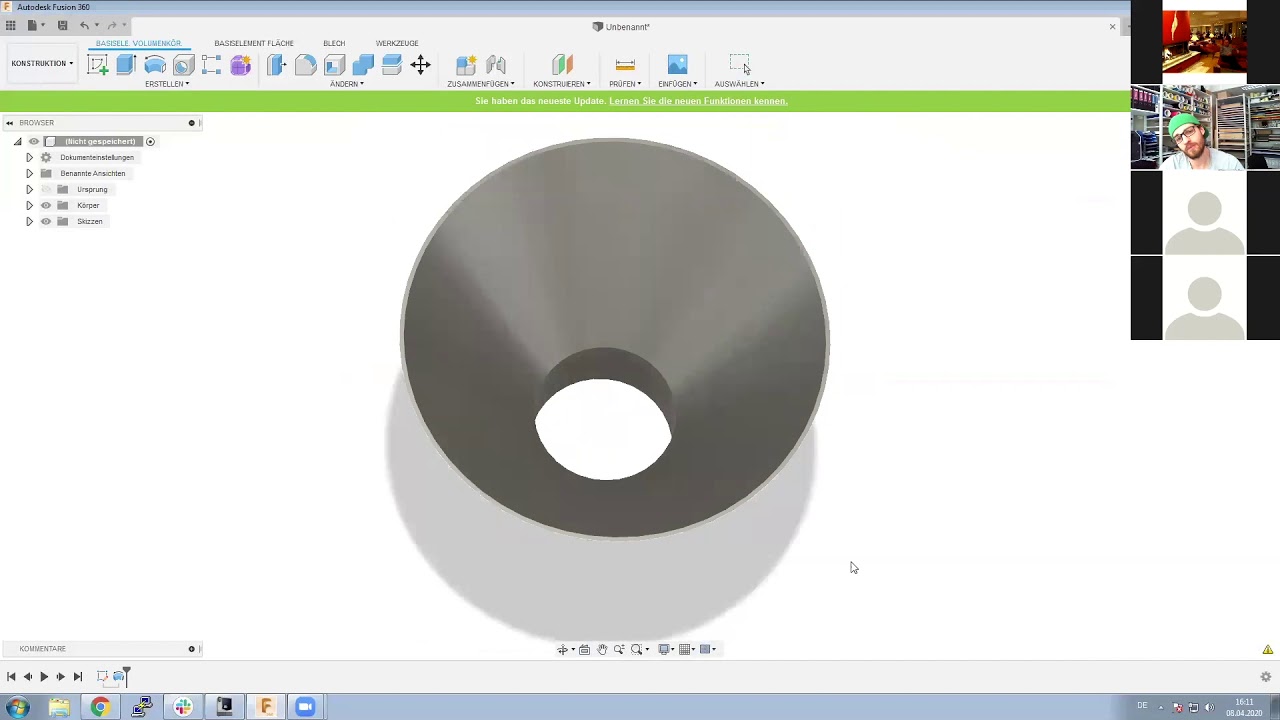Expand the Dokumenteinstellungen tree node
Image resolution: width=1280 pixels, height=720 pixels.
tap(29, 157)
